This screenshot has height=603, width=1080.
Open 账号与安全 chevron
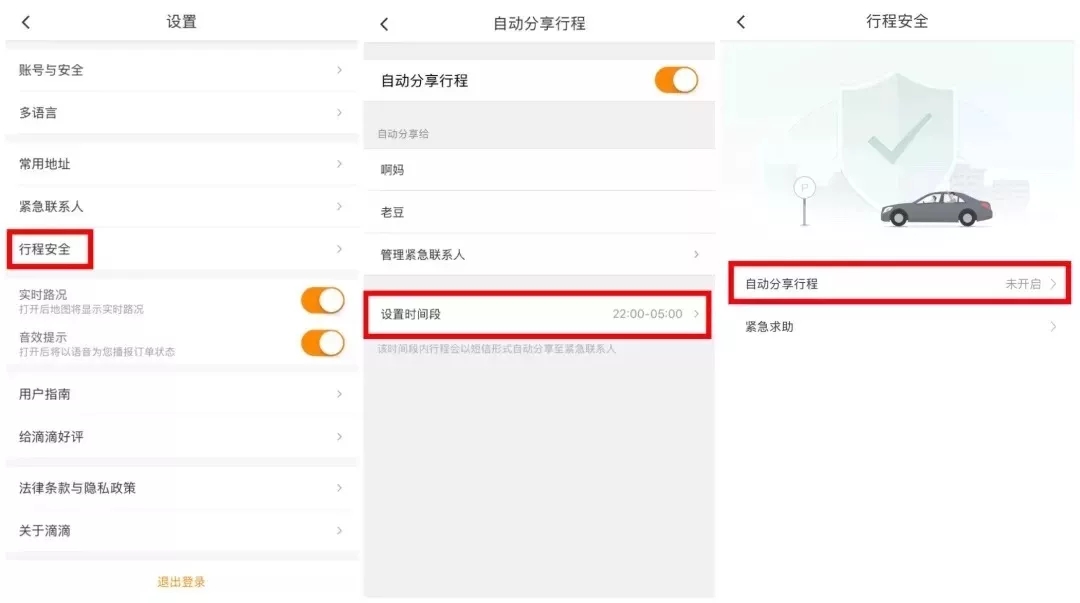click(340, 70)
